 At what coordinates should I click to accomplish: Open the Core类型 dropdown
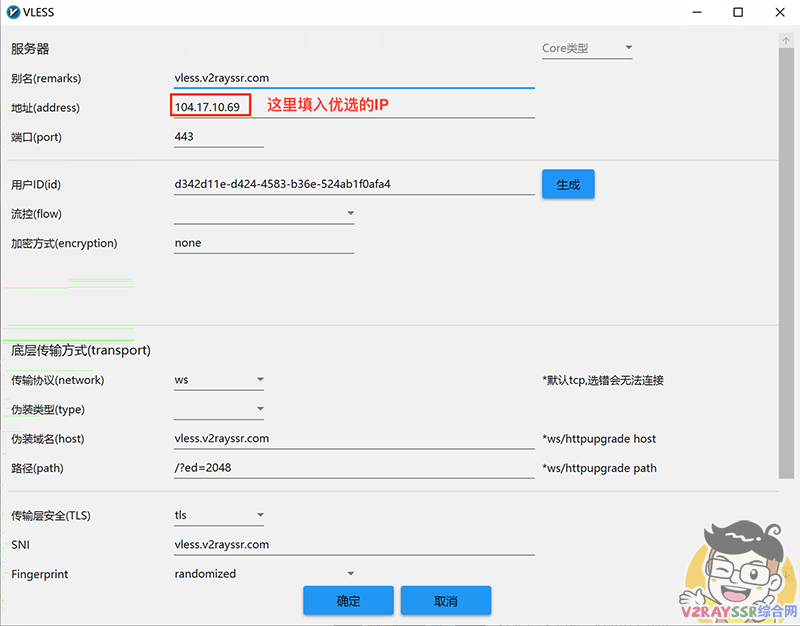pyautogui.click(x=587, y=48)
